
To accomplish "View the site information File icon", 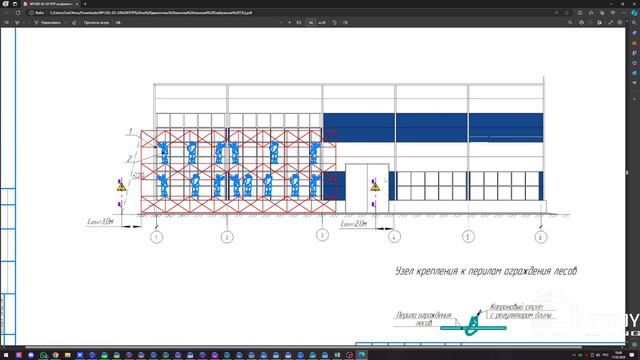I will 37,13.
